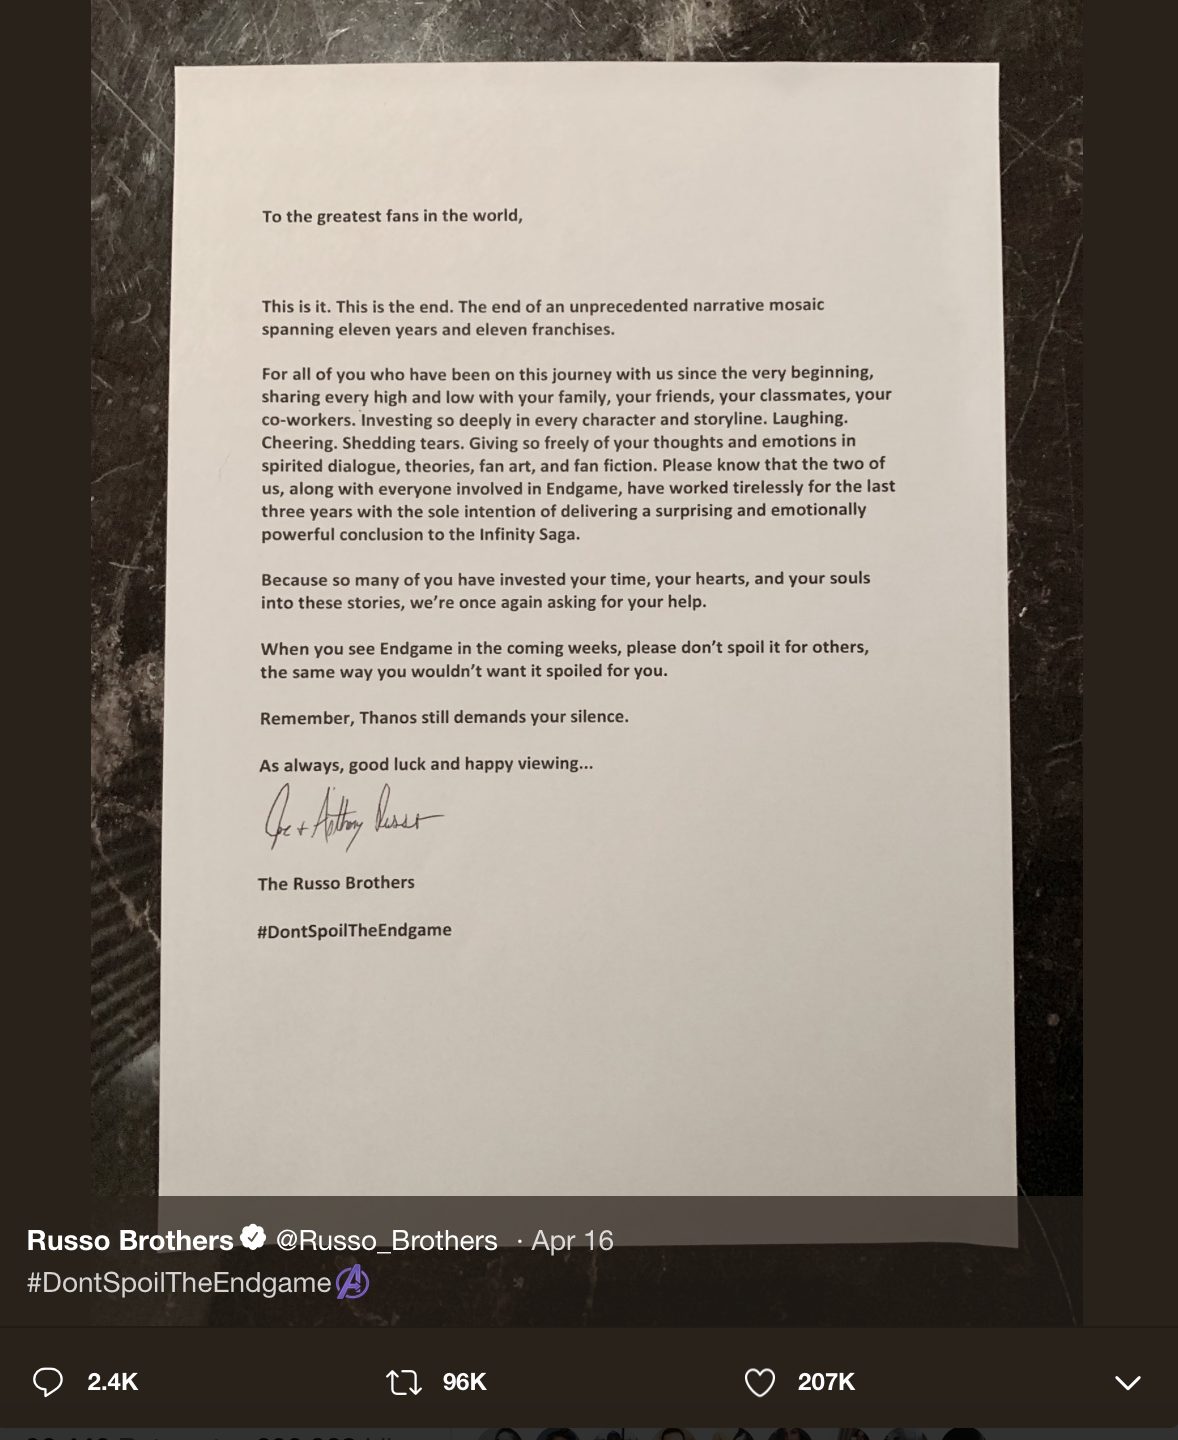
Task: Retweet the Russo Brothers post
Action: coord(403,1382)
